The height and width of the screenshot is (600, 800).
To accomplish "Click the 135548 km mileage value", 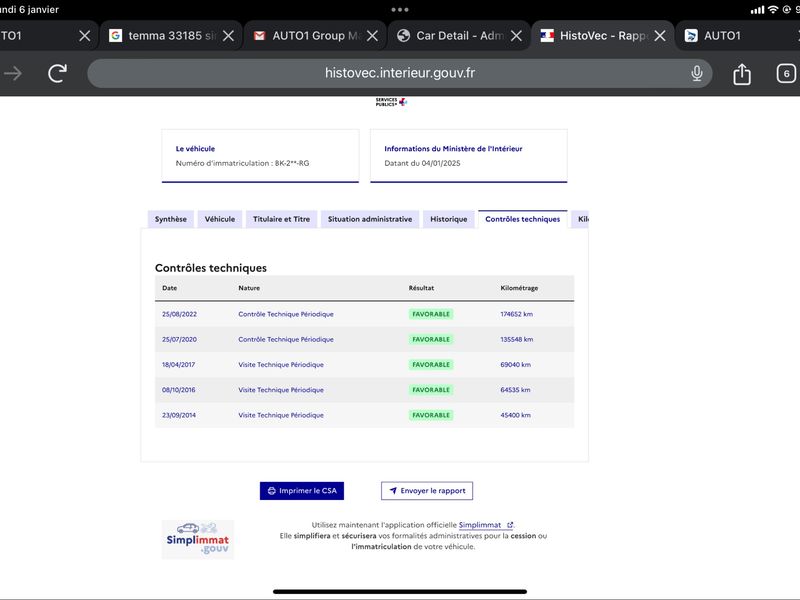I will click(517, 339).
